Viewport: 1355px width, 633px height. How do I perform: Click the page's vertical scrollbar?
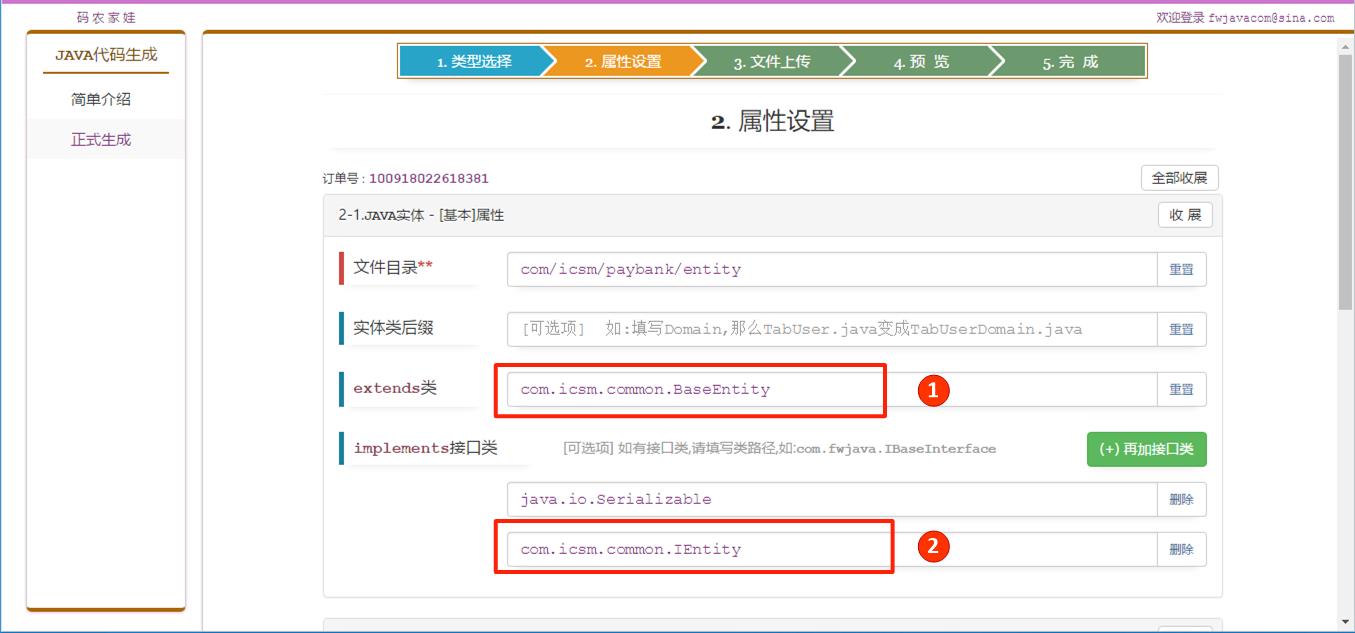click(1345, 180)
